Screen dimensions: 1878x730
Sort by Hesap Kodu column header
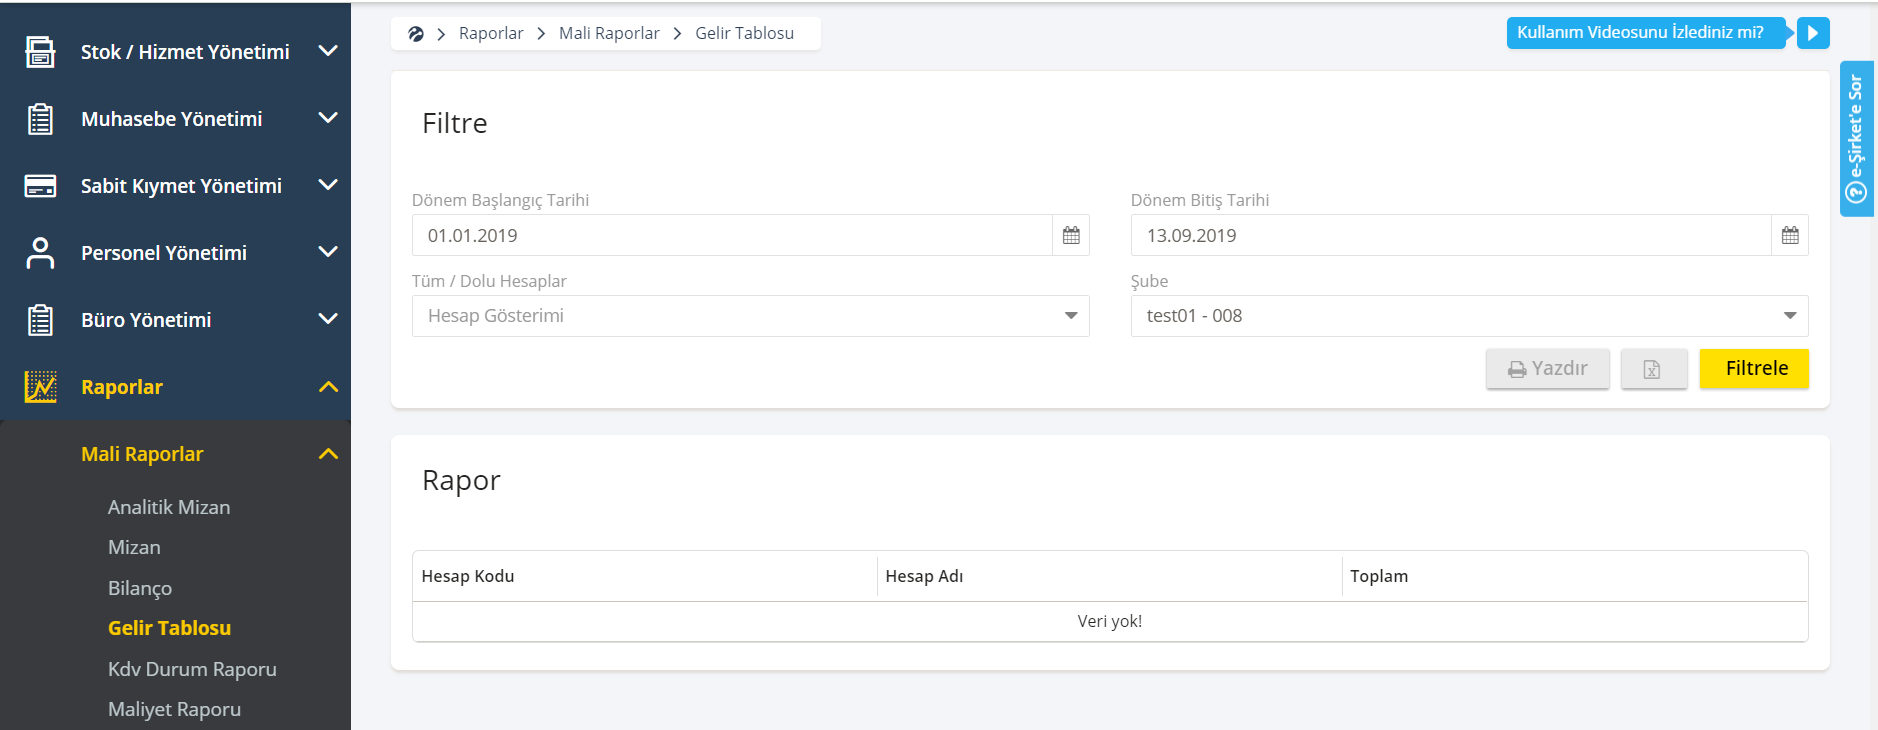click(468, 576)
